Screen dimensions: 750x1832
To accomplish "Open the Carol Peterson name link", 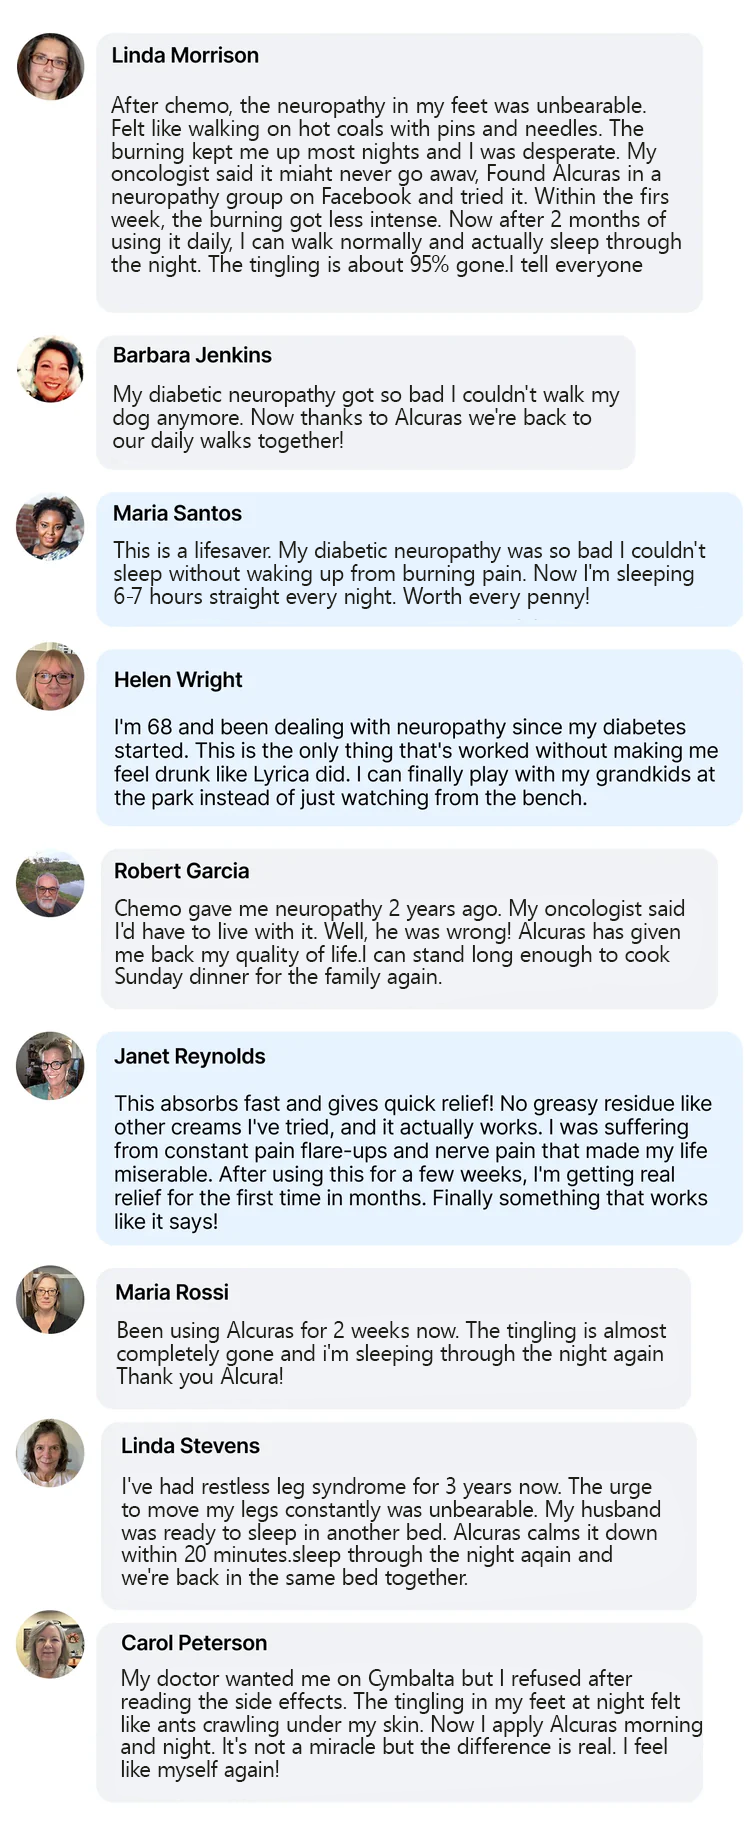I will pos(194,1643).
